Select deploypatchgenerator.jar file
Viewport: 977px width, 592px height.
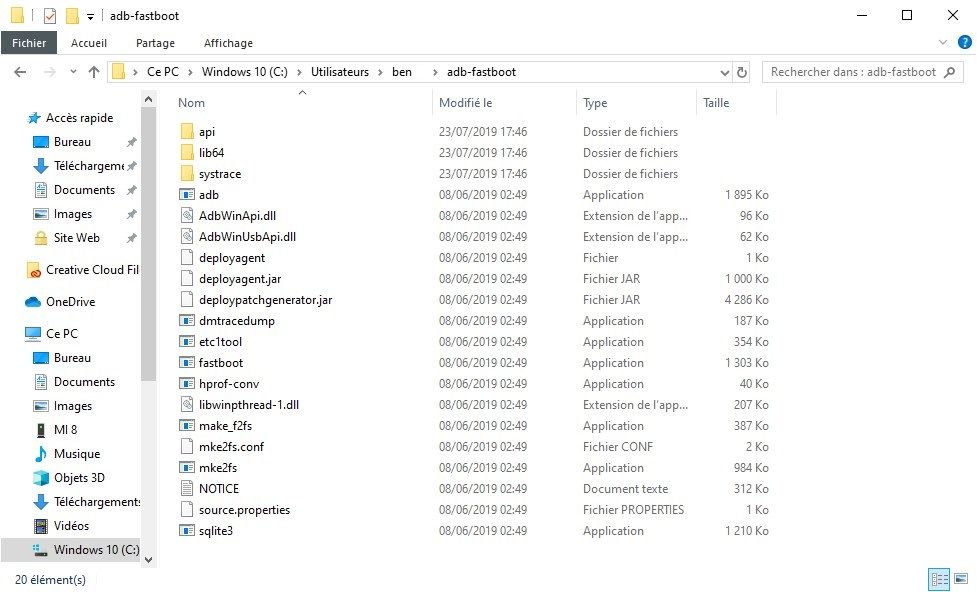(265, 300)
